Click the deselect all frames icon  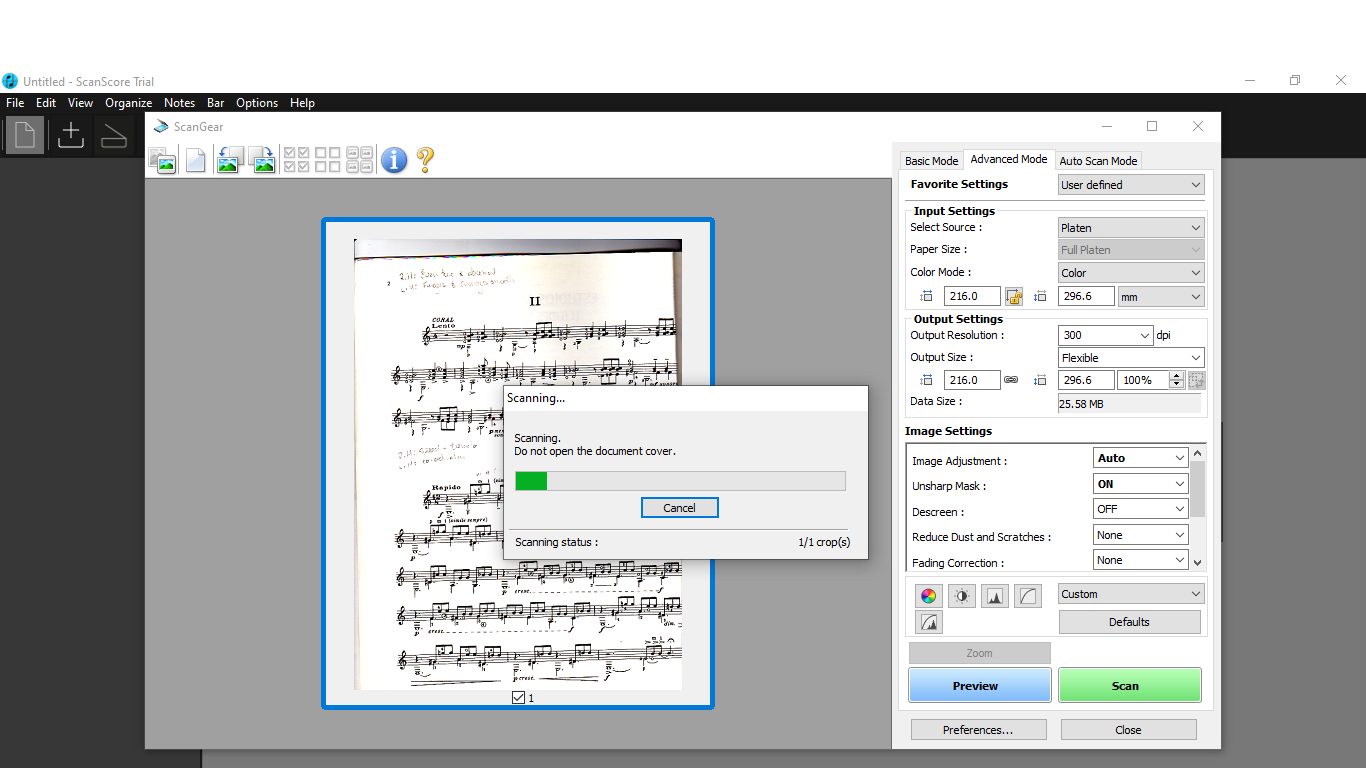(x=328, y=160)
